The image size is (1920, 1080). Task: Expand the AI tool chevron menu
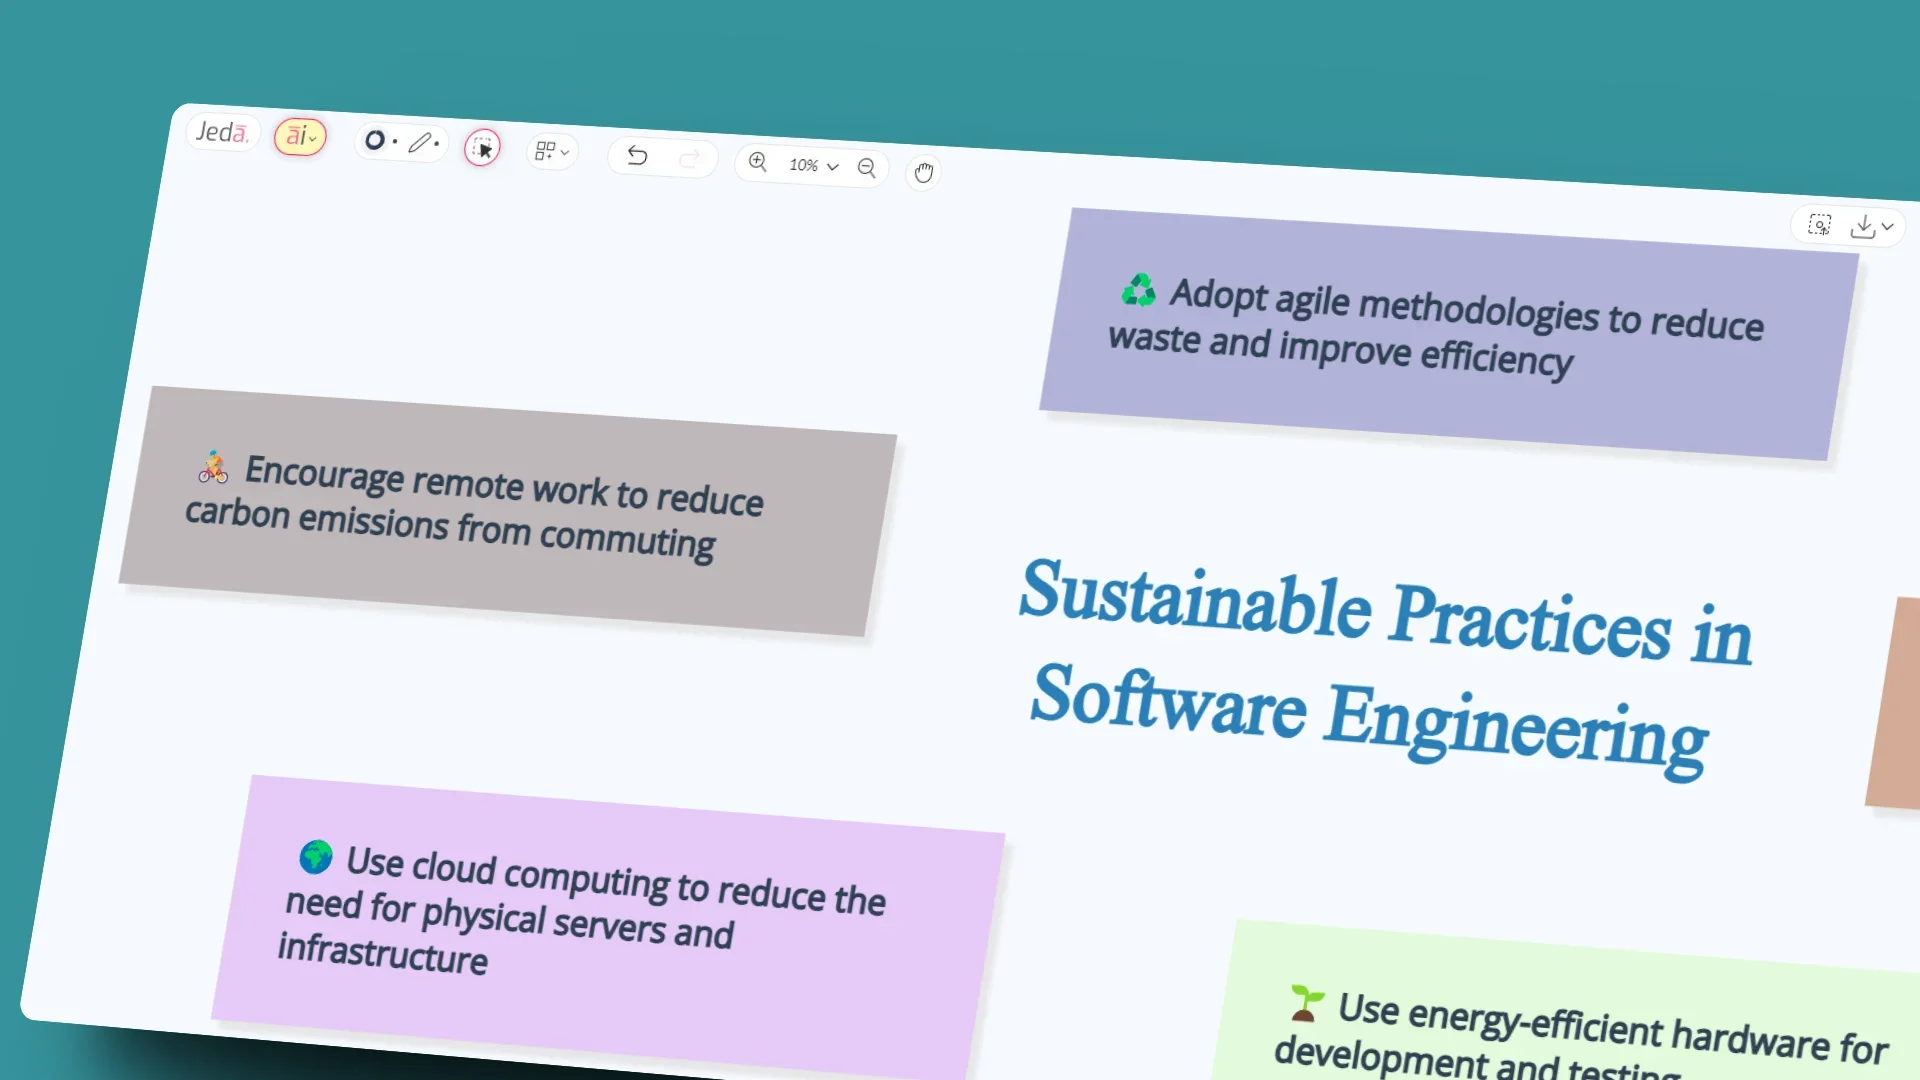[313, 139]
